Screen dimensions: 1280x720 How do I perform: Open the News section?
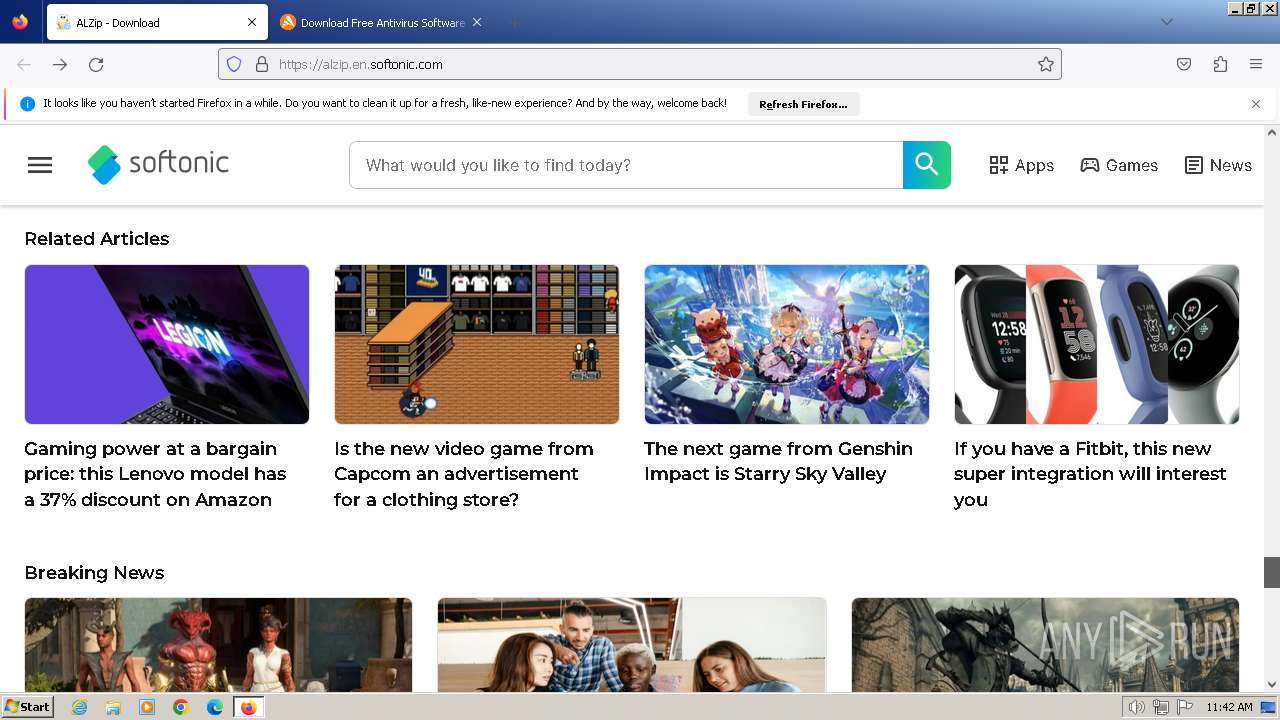1218,165
